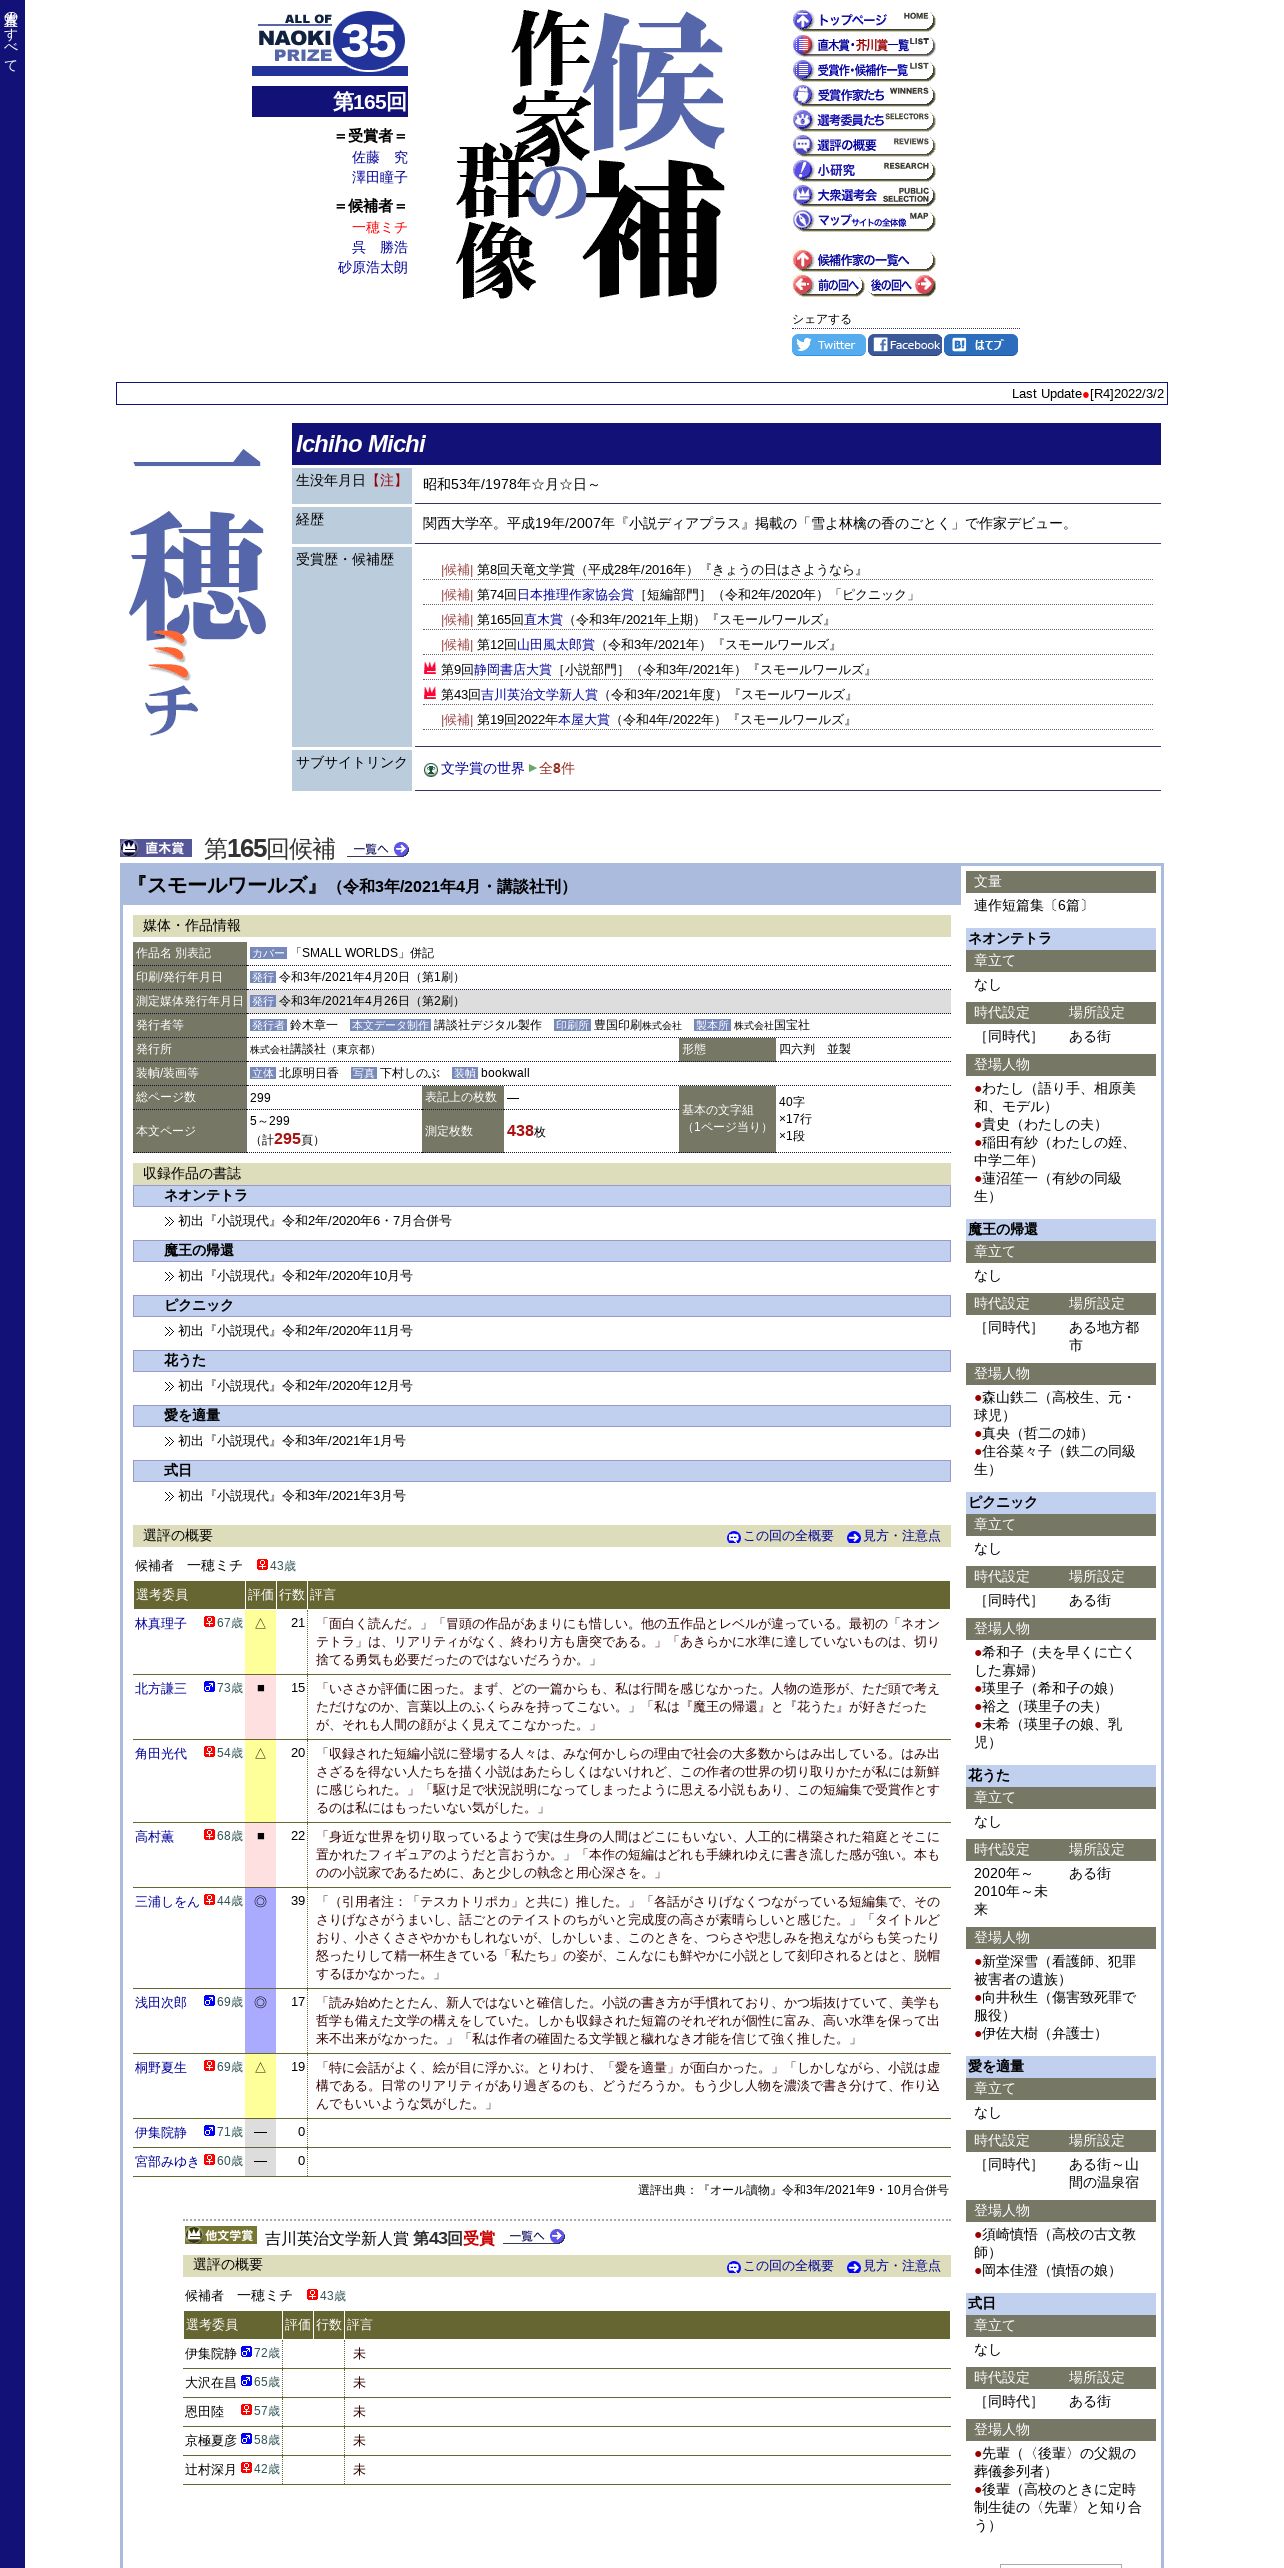Open the 受賞作家たち winners button
The height and width of the screenshot is (2568, 1284).
[863, 95]
